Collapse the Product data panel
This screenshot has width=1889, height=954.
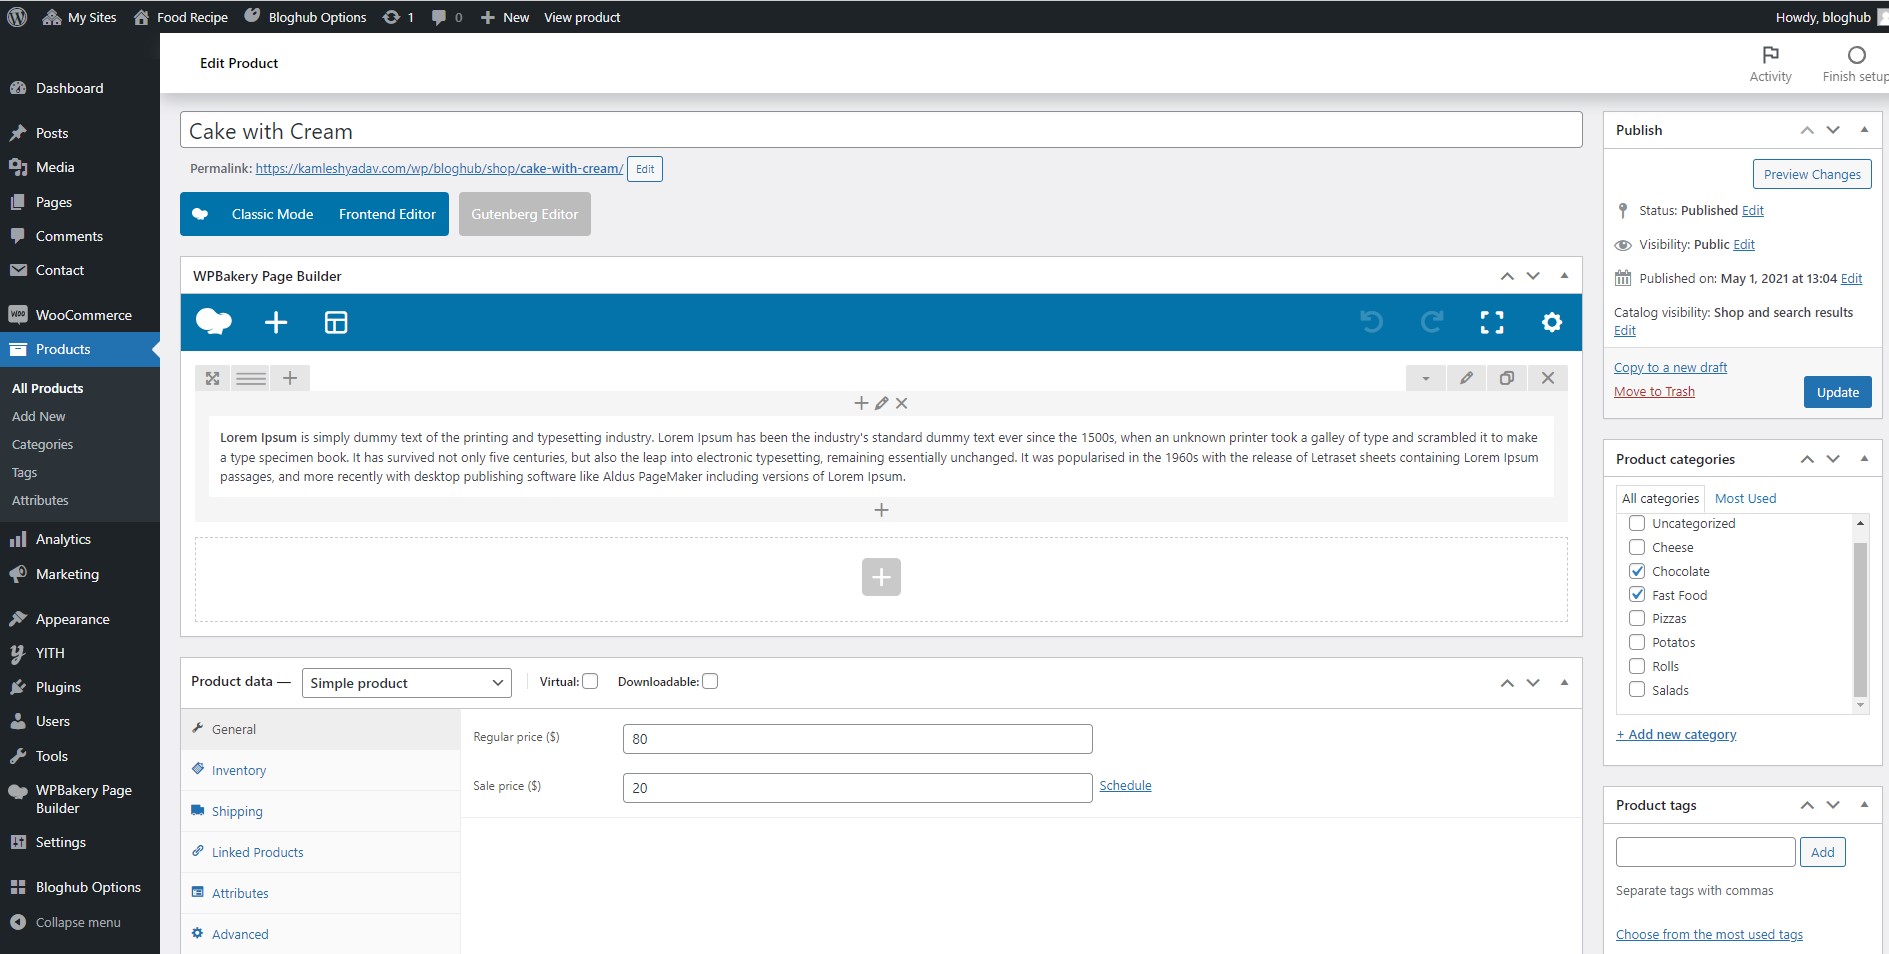(x=1564, y=682)
